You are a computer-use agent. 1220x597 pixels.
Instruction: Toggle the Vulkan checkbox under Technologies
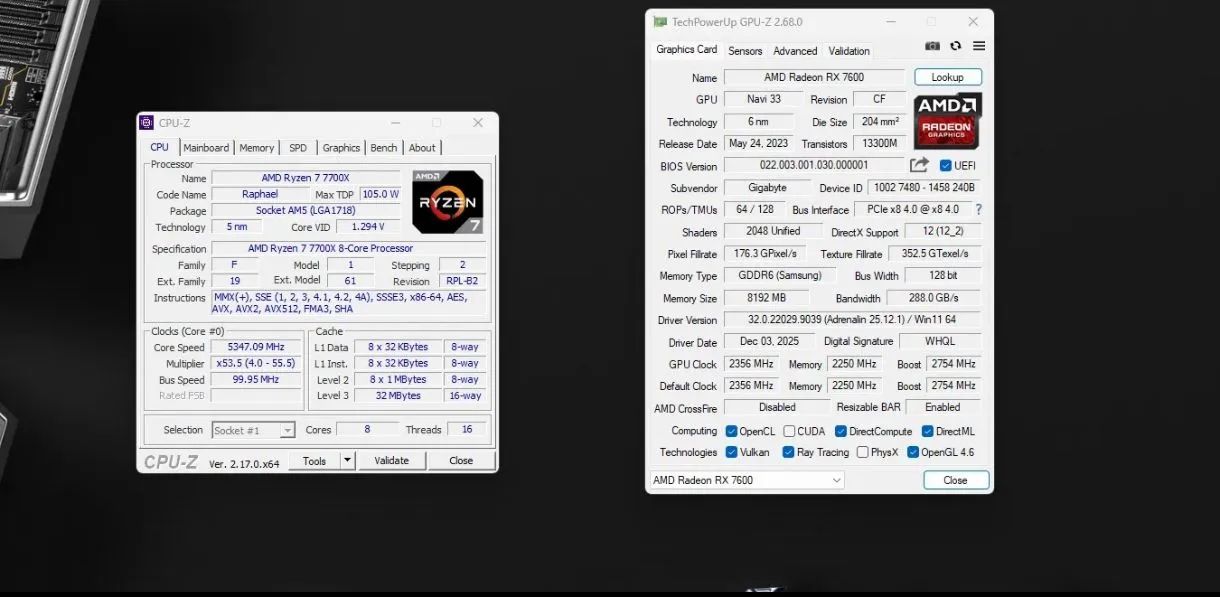733,452
